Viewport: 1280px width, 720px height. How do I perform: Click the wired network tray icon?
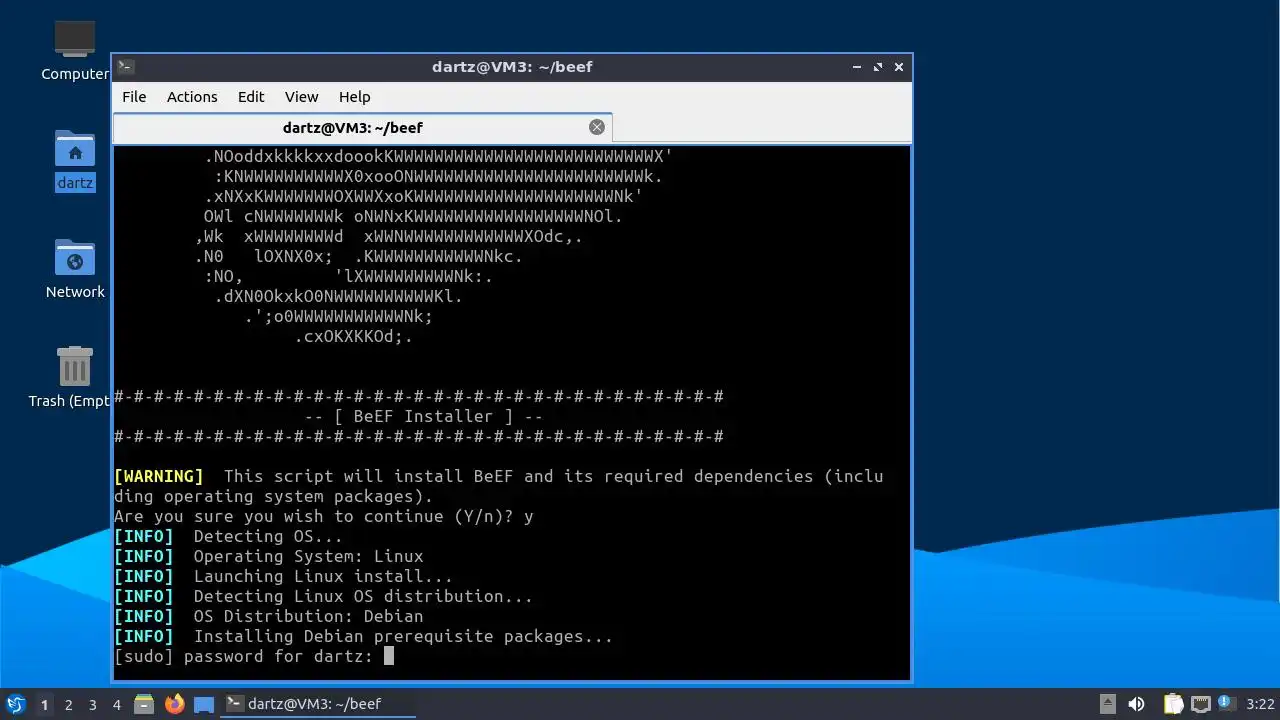point(1201,704)
